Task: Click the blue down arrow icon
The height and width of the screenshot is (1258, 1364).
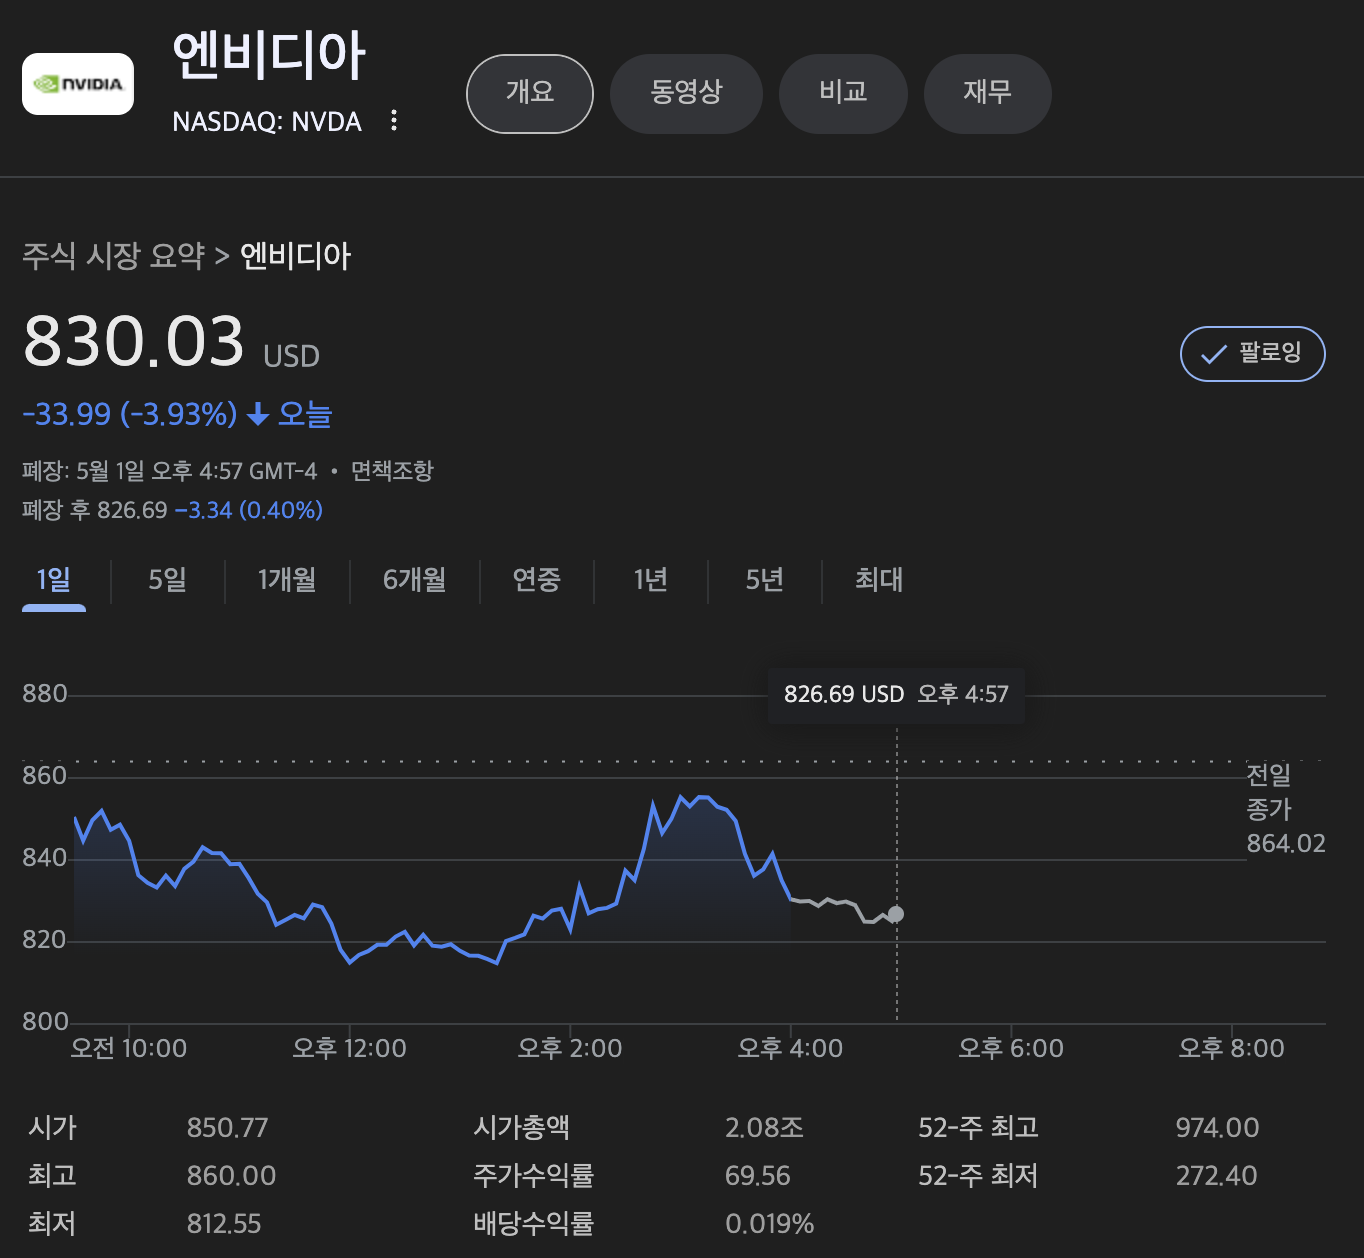Action: (x=258, y=414)
